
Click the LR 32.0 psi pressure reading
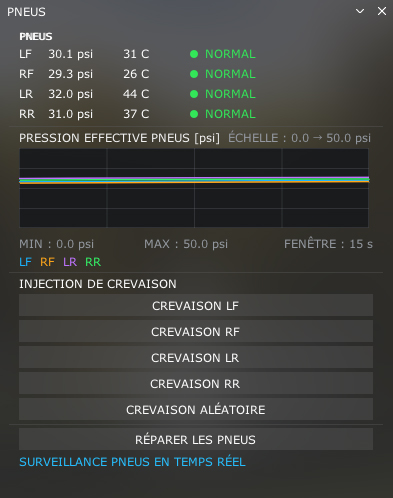[x=70, y=94]
